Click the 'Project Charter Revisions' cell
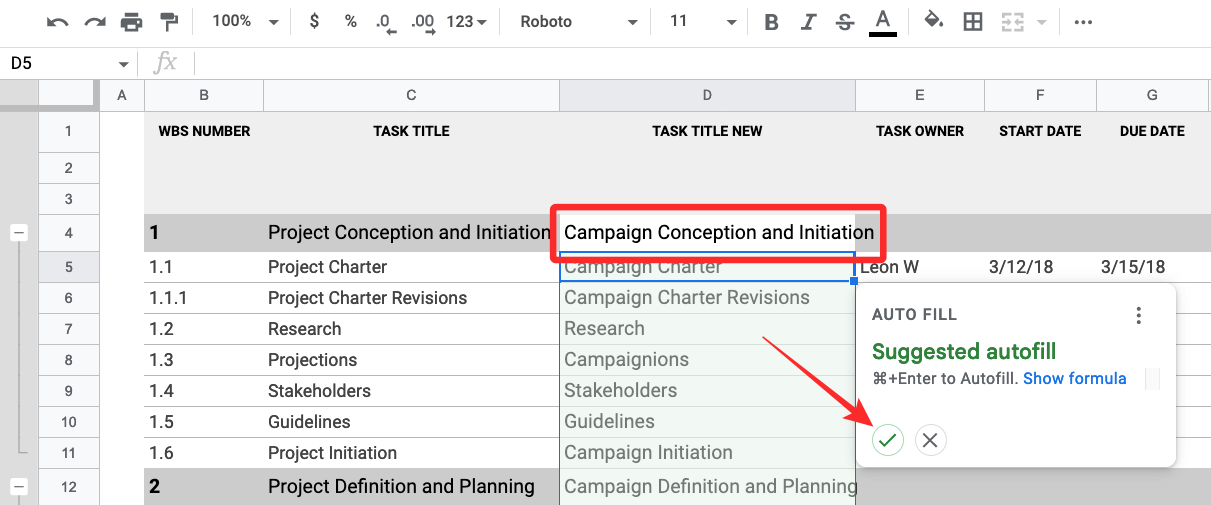1211x505 pixels. click(411, 298)
